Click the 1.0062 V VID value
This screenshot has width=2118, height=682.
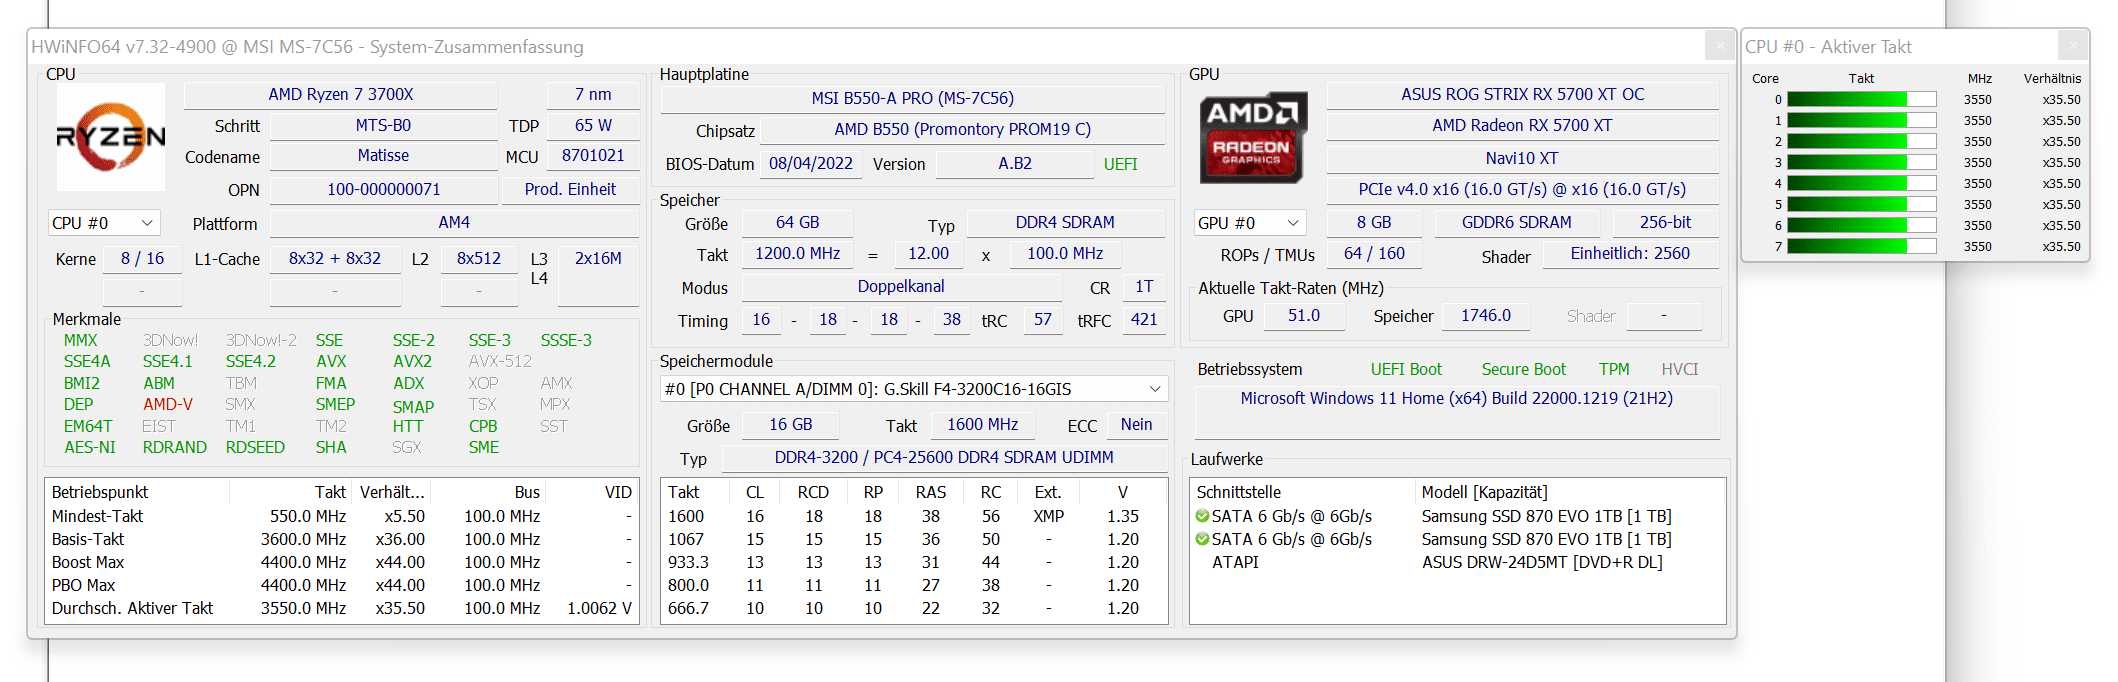coord(599,609)
